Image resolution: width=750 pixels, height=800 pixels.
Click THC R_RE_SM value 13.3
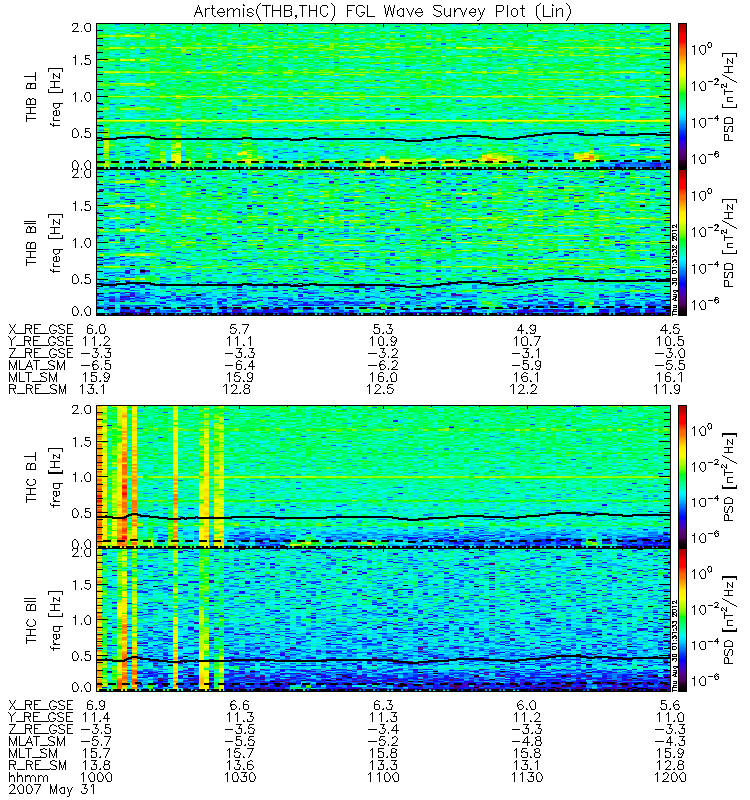(x=383, y=765)
